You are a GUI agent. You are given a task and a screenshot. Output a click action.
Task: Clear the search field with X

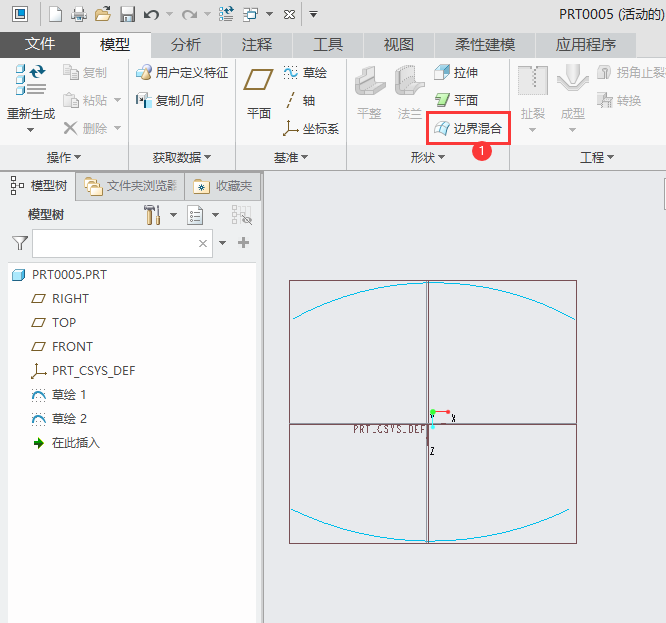pos(203,243)
